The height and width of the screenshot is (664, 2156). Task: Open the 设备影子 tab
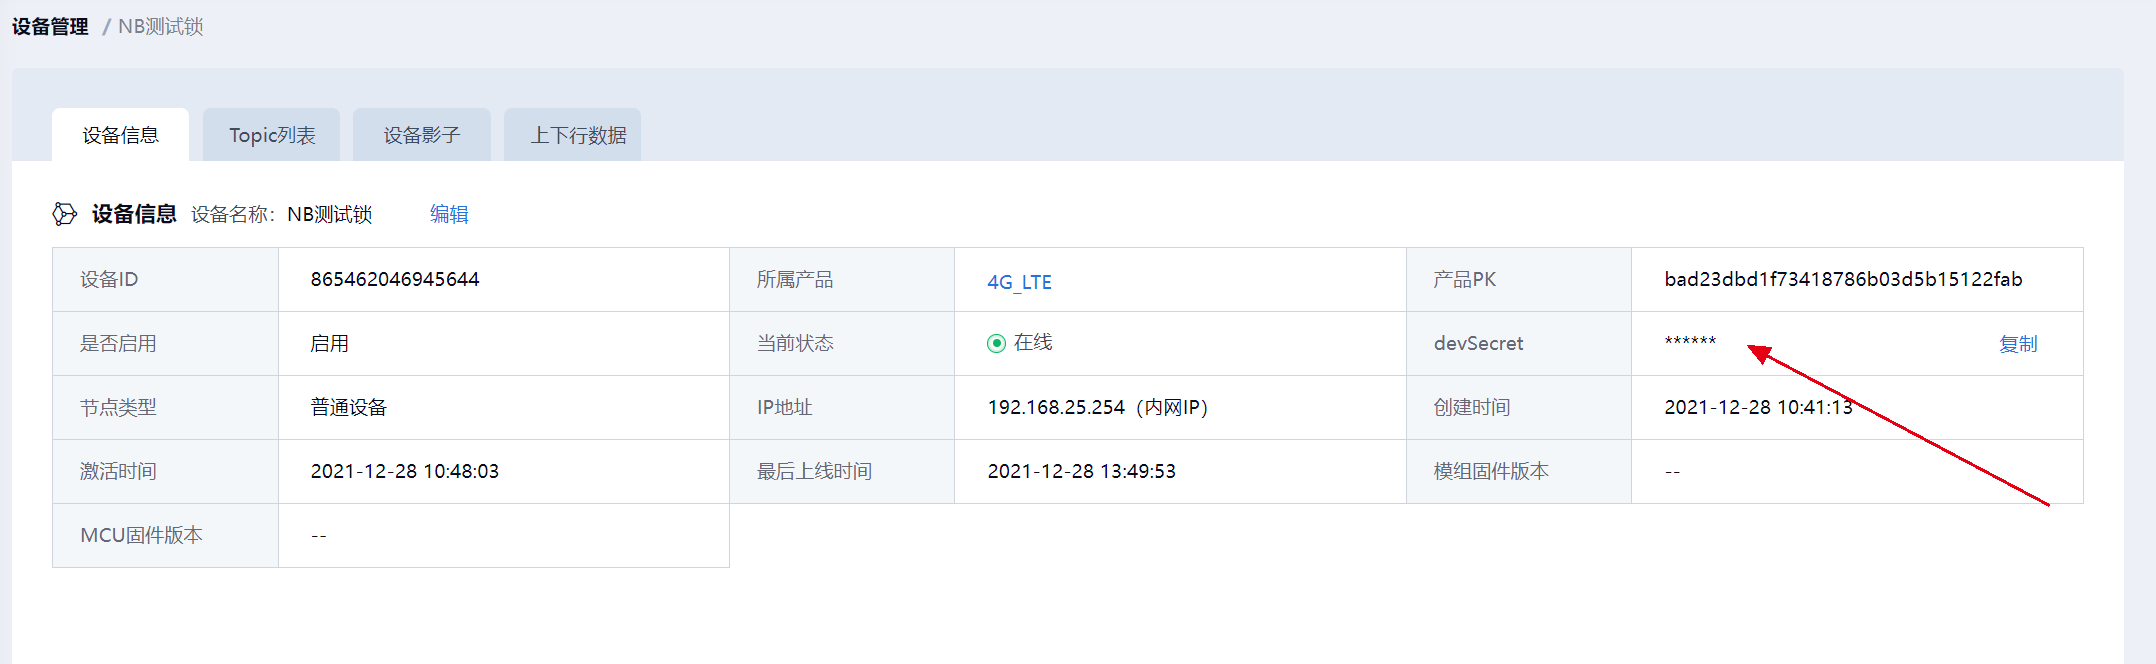(422, 135)
